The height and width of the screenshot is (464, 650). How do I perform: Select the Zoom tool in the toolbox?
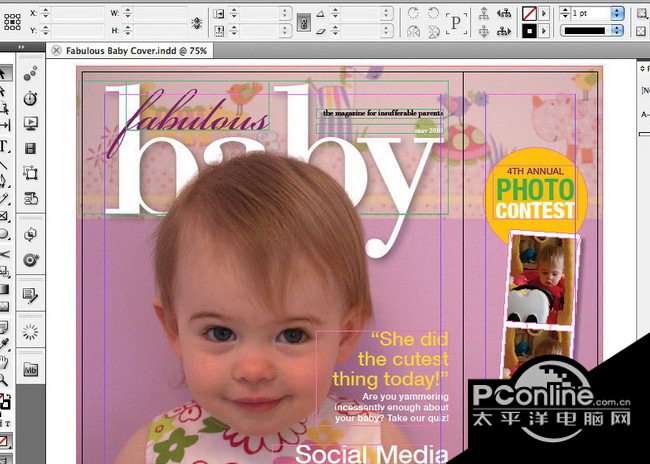[x=5, y=379]
